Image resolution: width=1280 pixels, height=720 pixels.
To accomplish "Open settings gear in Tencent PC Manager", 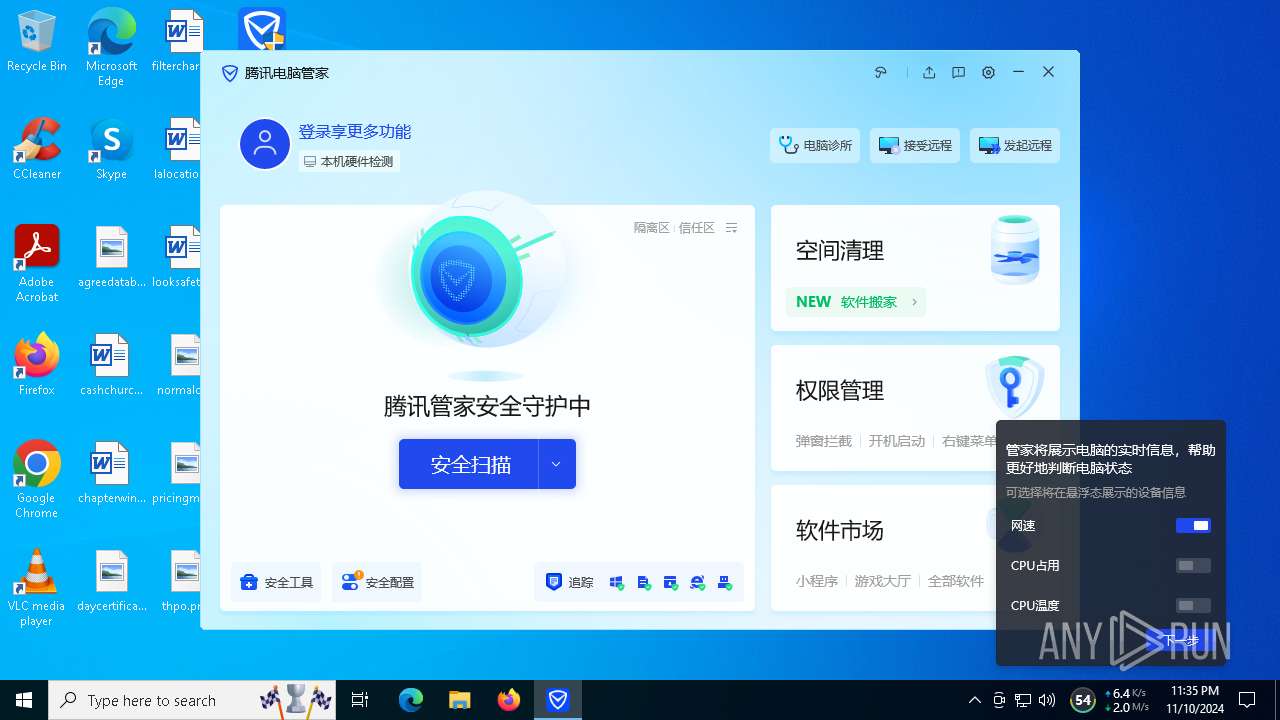I will point(988,73).
